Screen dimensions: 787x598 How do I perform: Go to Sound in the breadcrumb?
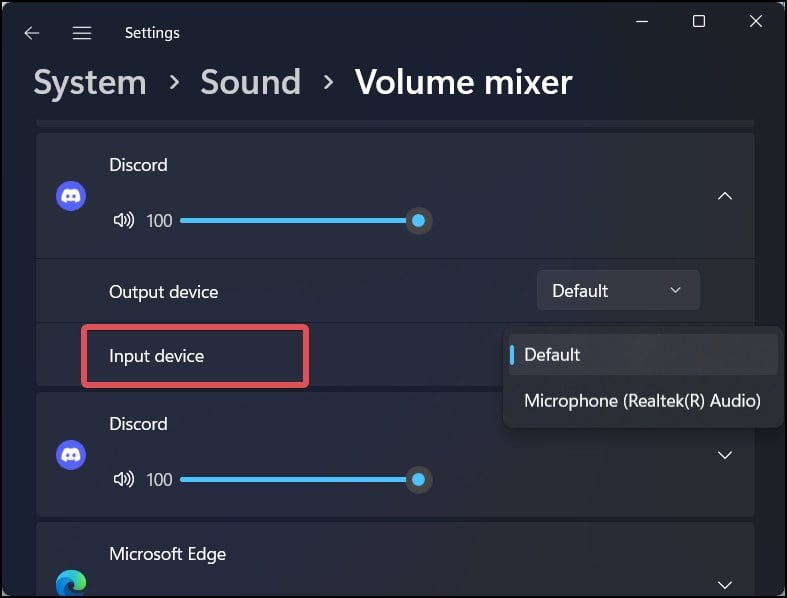[x=250, y=82]
